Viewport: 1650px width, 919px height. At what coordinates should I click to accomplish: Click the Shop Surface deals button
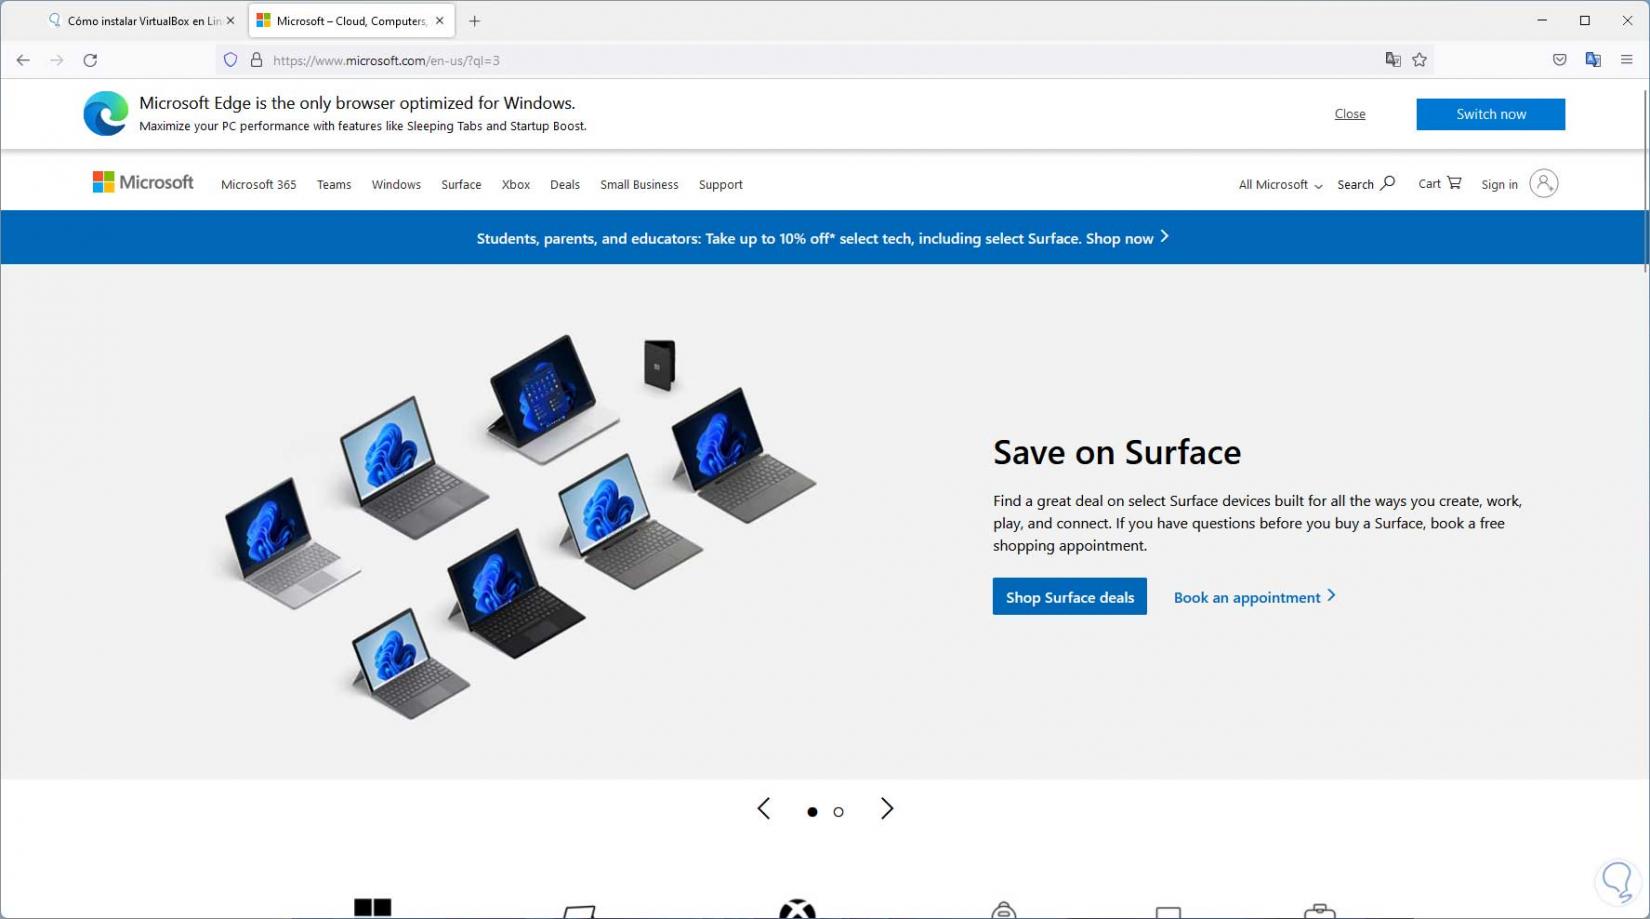click(1070, 597)
